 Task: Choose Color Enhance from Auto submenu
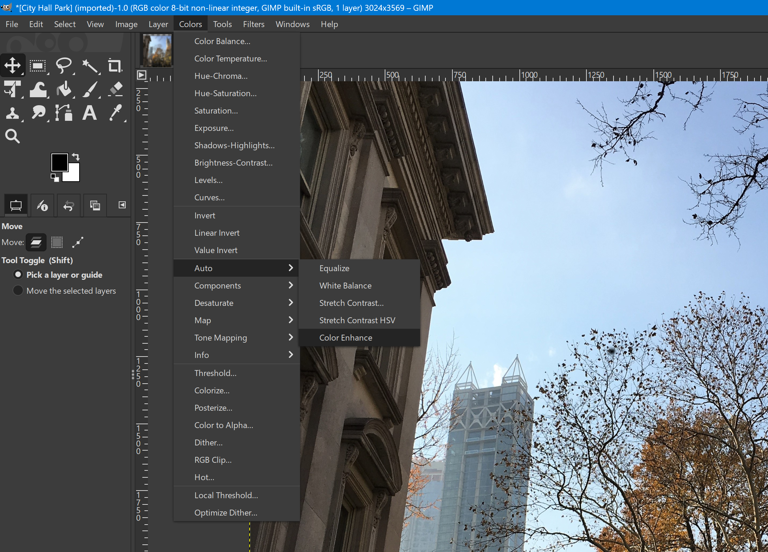tap(360, 337)
